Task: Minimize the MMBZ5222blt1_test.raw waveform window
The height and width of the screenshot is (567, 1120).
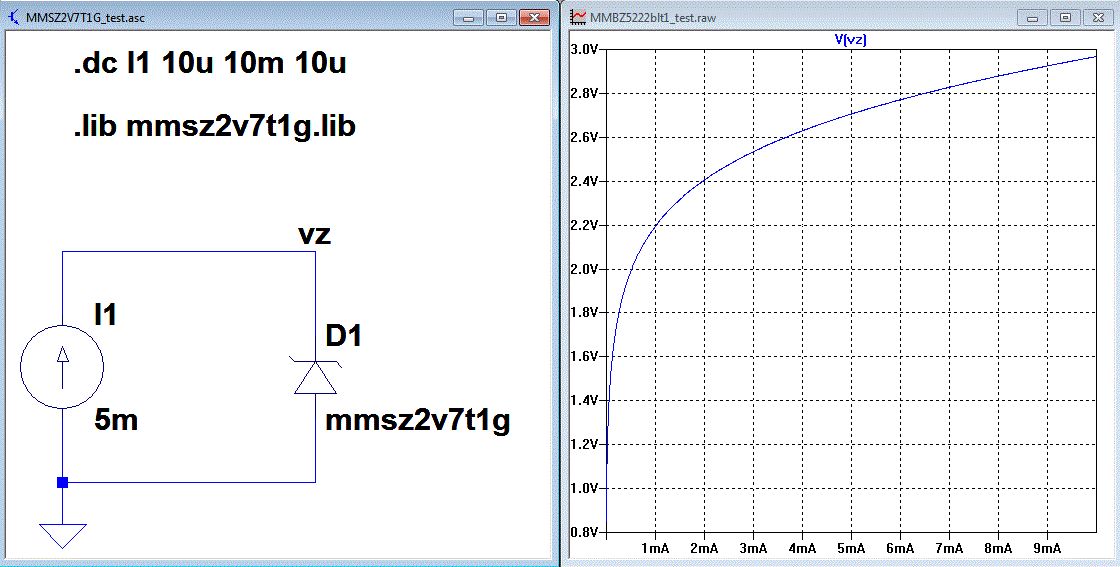Action: tap(1033, 18)
